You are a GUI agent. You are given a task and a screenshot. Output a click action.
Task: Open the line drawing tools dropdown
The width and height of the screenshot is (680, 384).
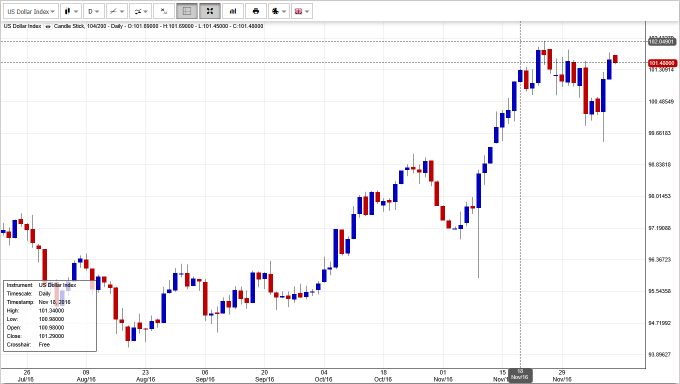click(117, 11)
